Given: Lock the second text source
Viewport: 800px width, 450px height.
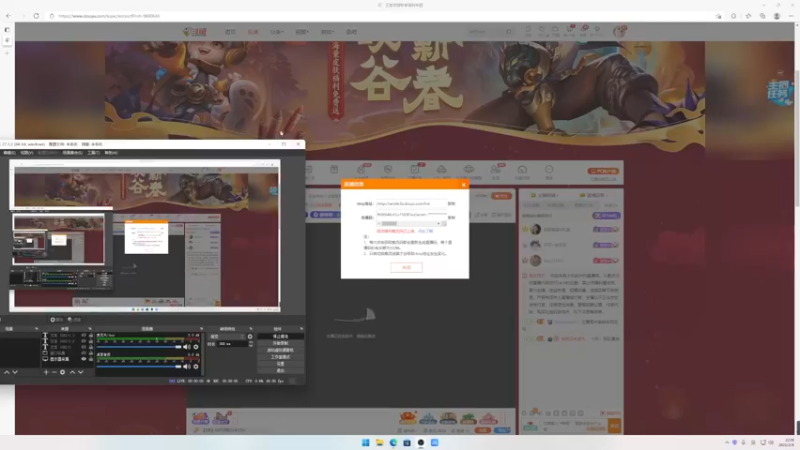Looking at the screenshot, I should pos(91,341).
